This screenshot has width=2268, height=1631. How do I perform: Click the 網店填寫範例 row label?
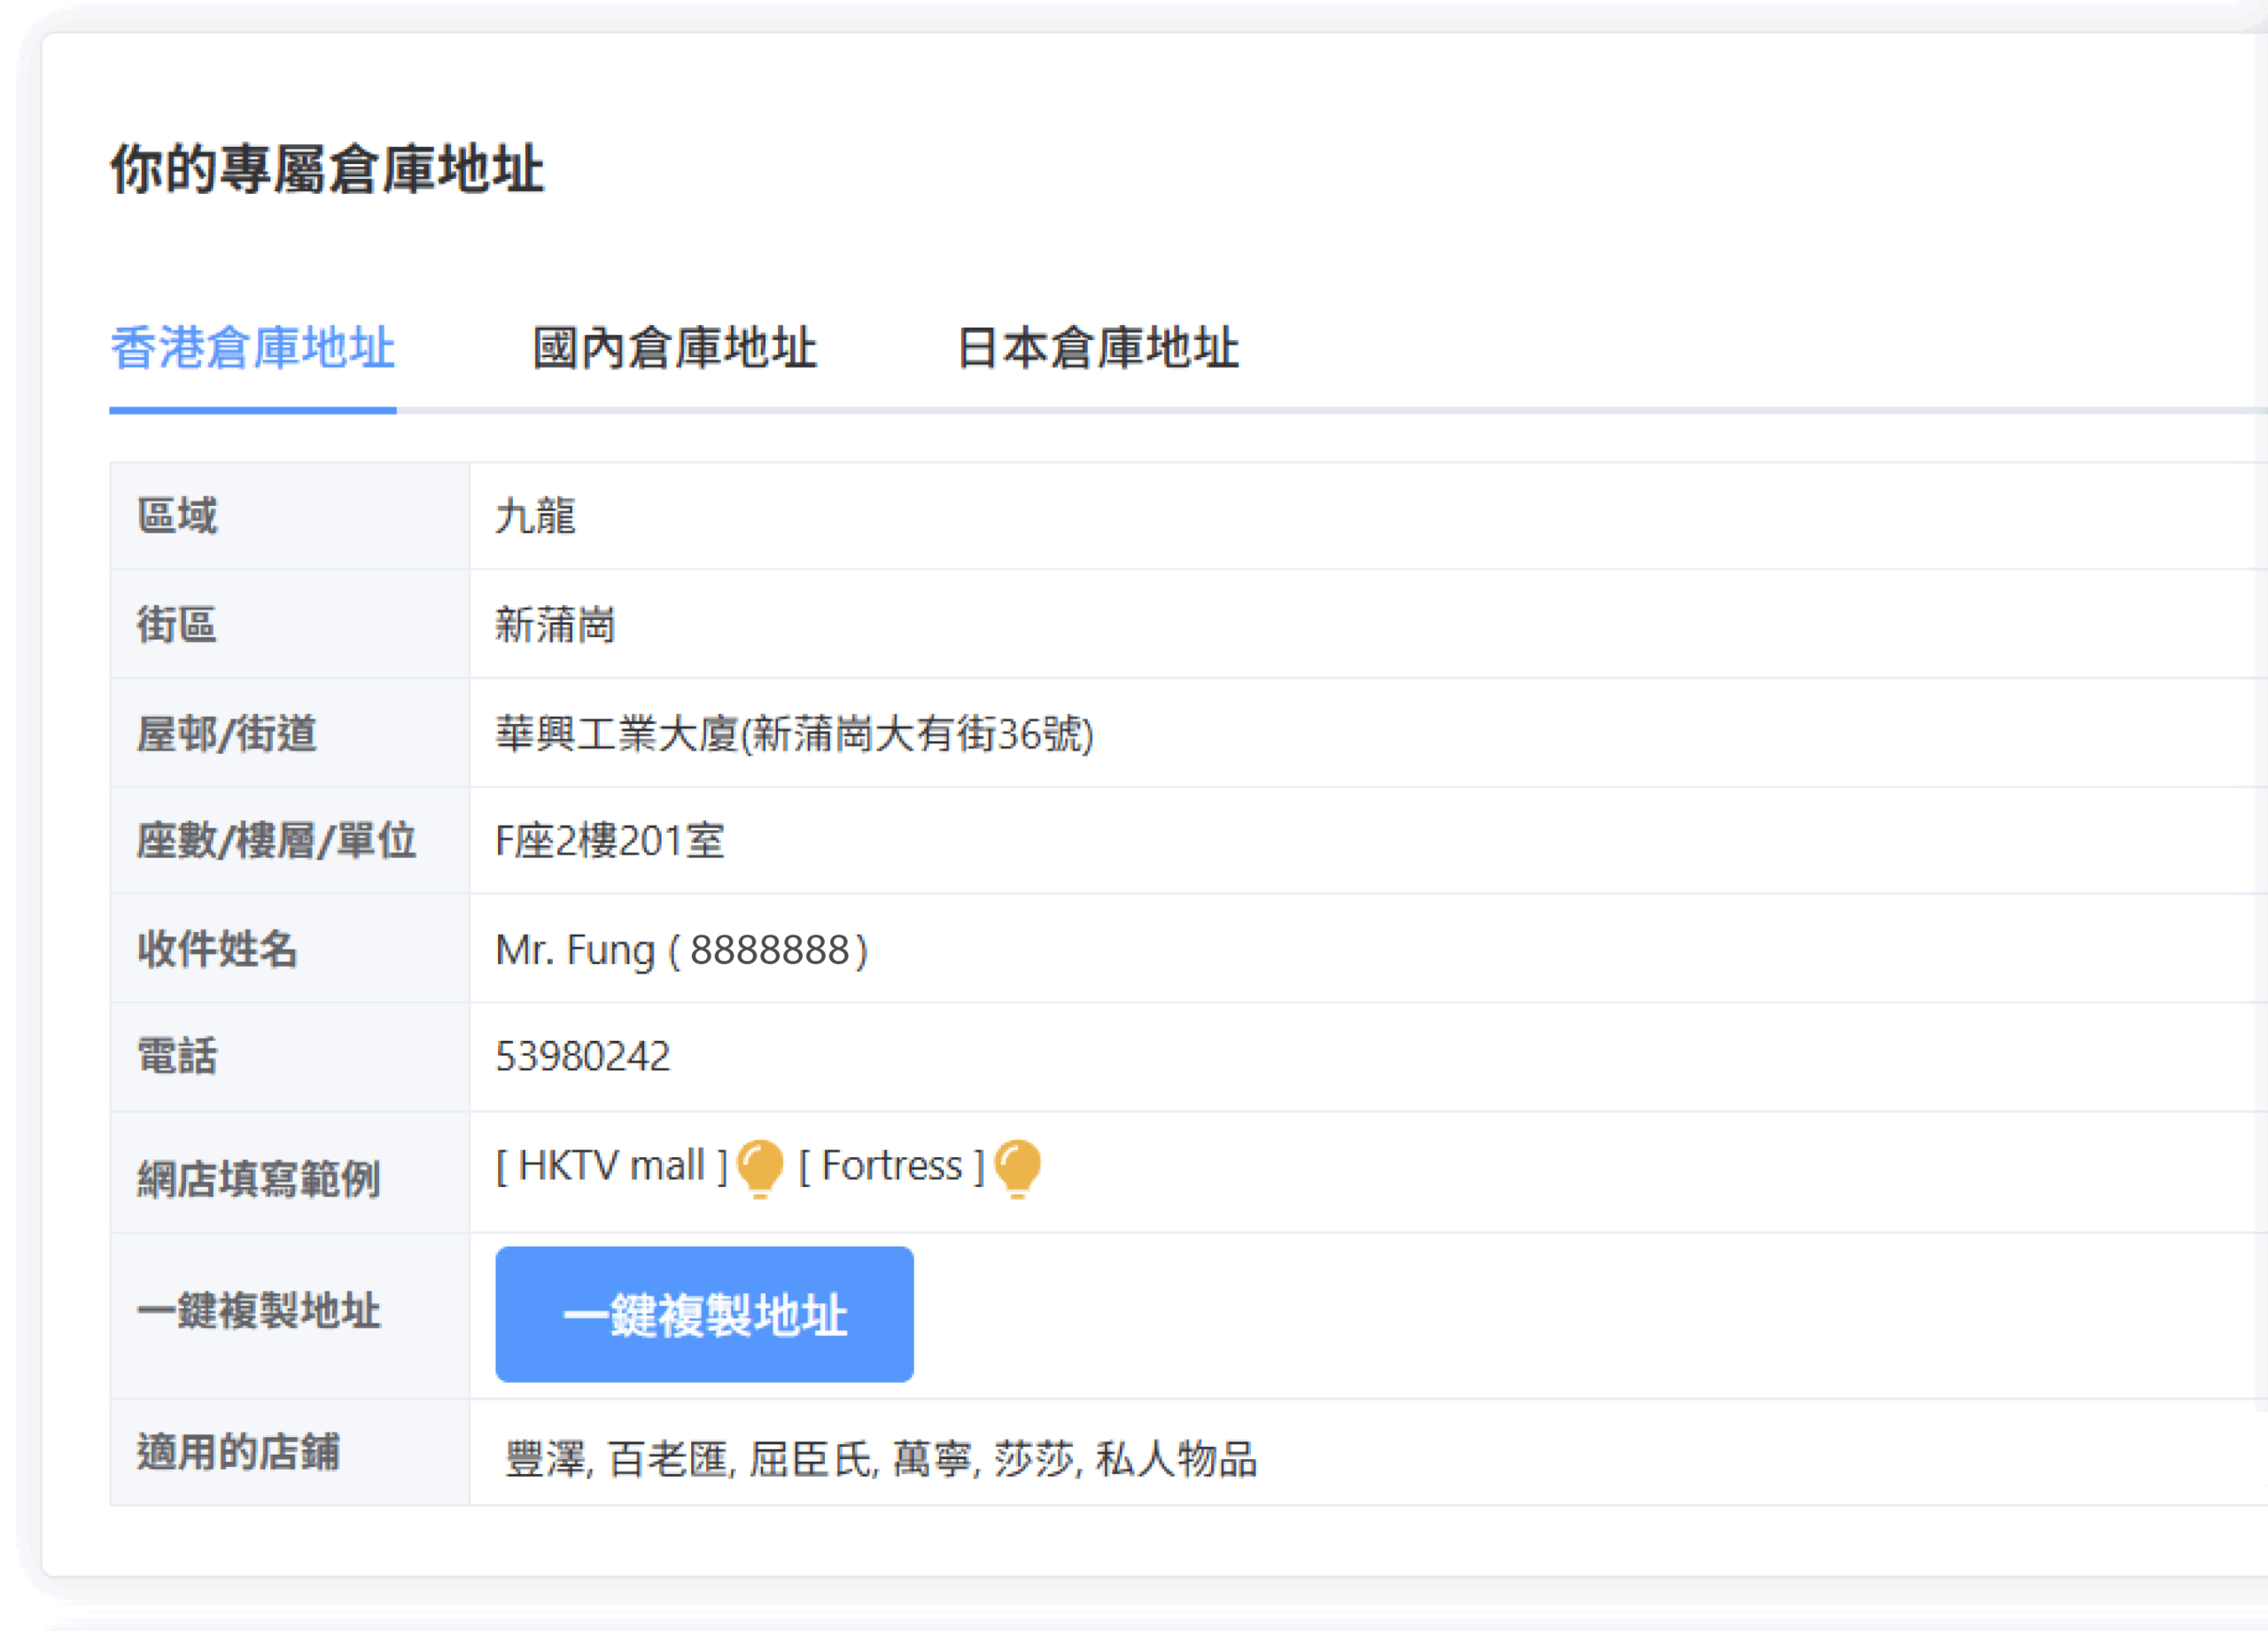point(258,1178)
